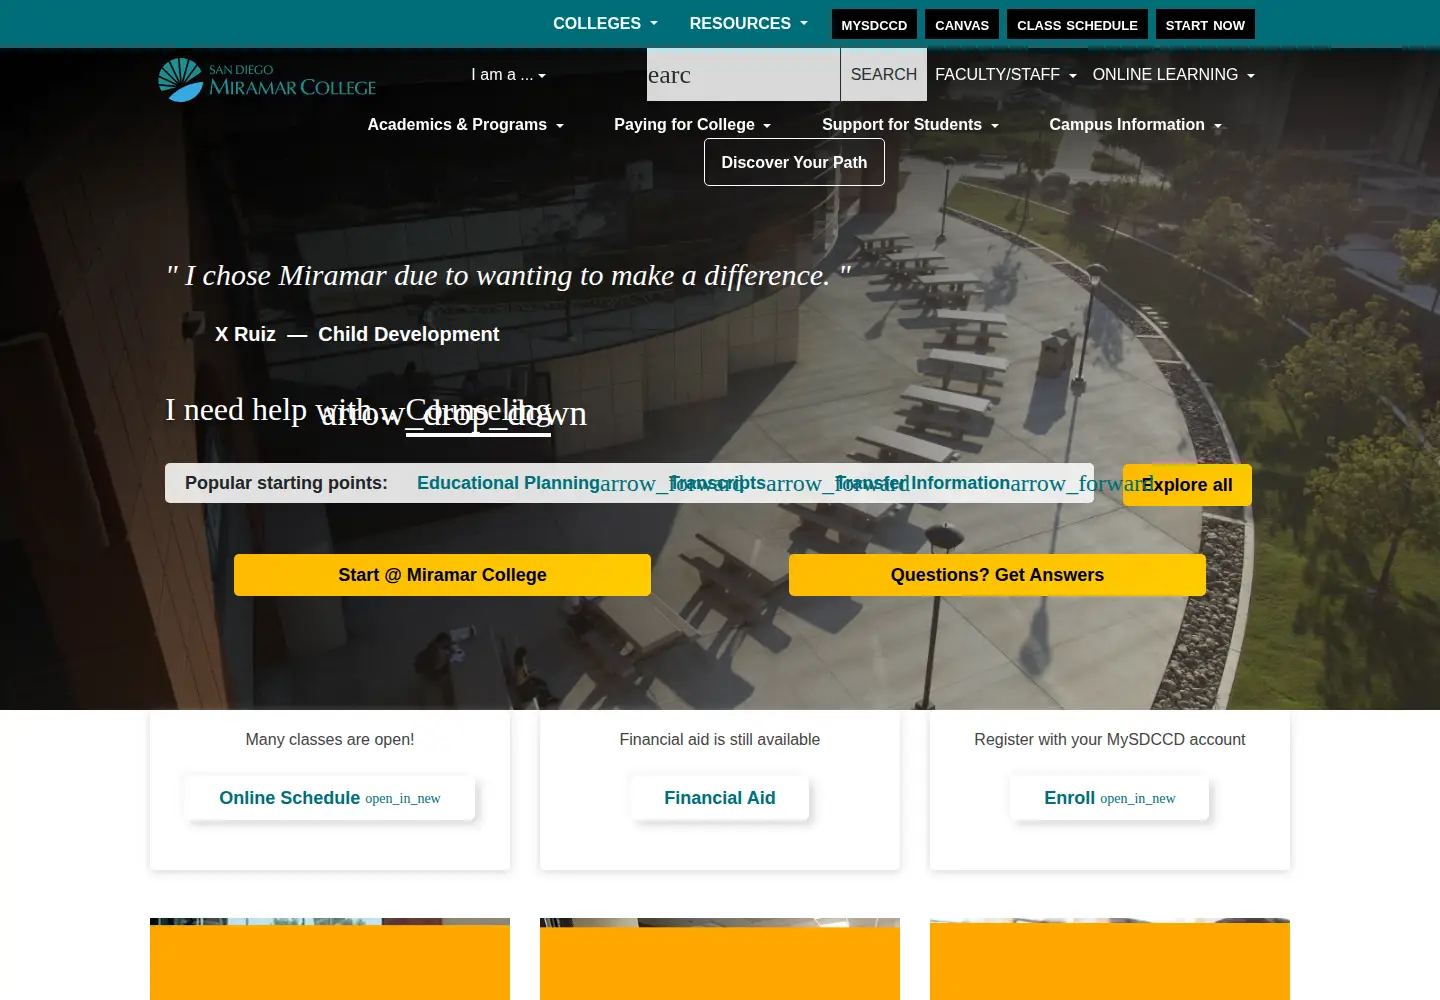Click Discover Your Path button
Screen dimensions: 1440x1000
[794, 162]
